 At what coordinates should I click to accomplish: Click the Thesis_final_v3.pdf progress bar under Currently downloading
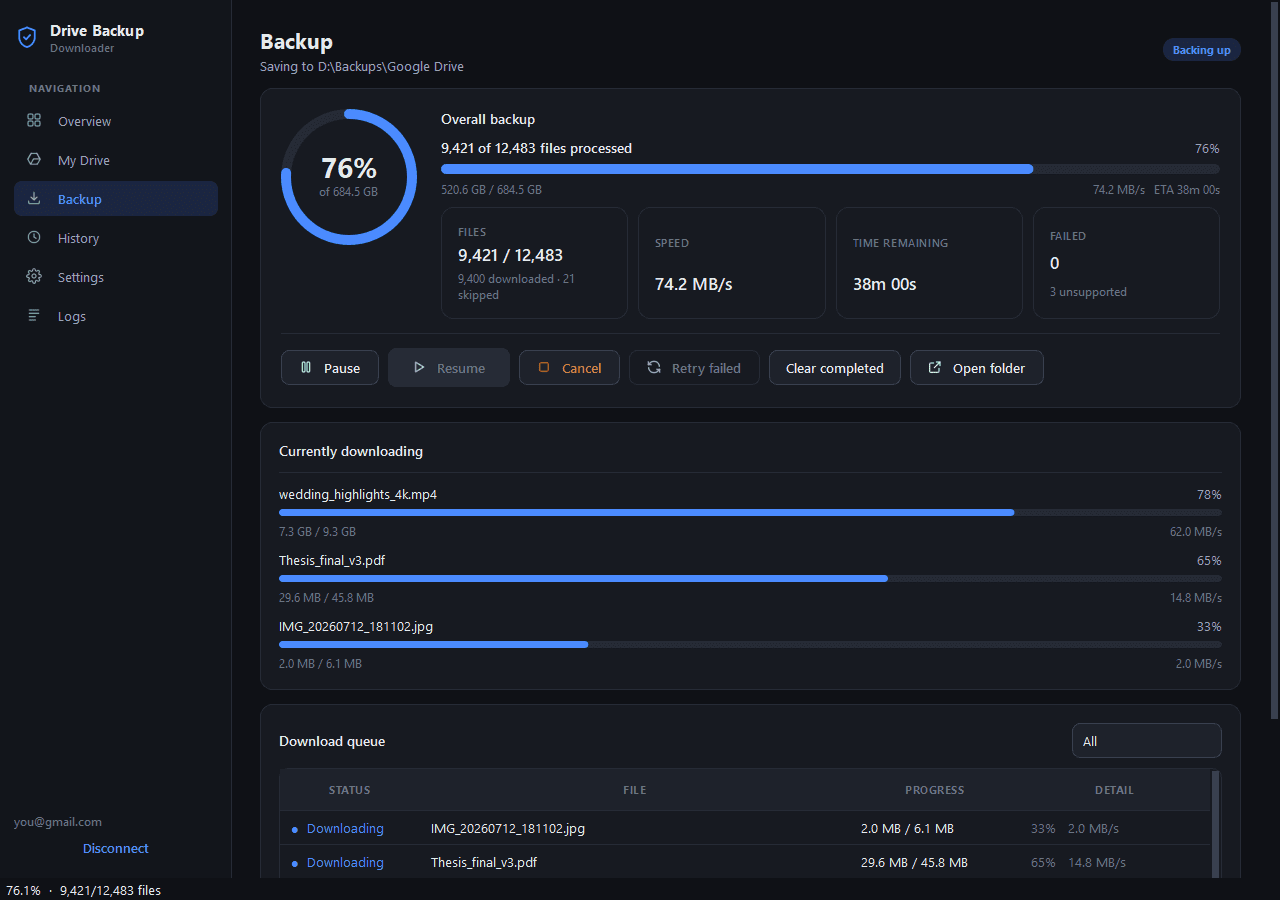750,578
